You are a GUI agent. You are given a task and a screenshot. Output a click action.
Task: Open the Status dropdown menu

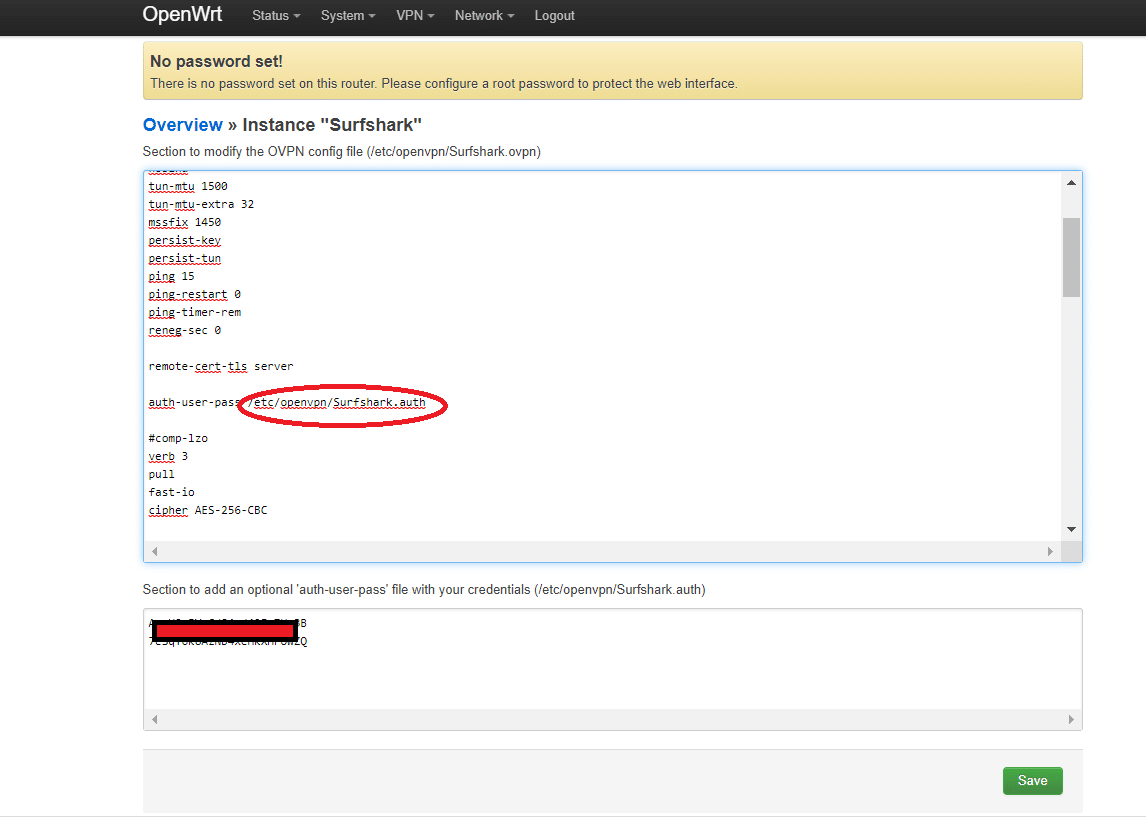click(x=275, y=16)
